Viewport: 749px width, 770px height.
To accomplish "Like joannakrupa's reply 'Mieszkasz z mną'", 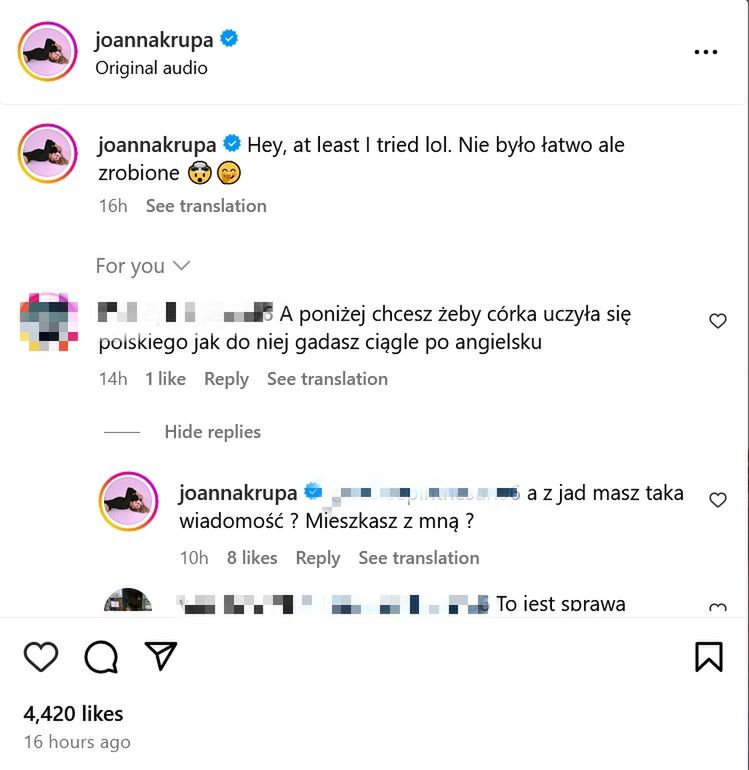I will (x=717, y=500).
